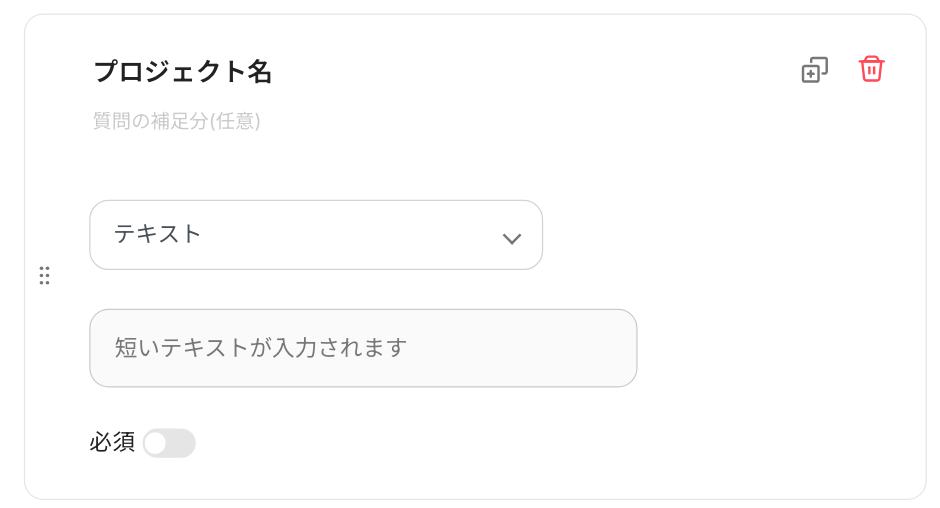Focus the optional supplementary description placeholder
The image size is (940, 508).
coord(177,121)
